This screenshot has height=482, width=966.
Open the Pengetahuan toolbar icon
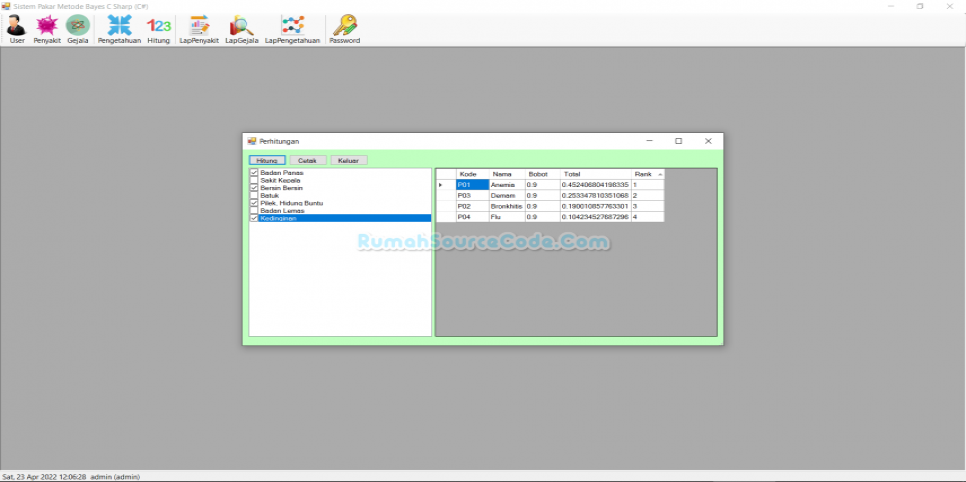pos(119,30)
